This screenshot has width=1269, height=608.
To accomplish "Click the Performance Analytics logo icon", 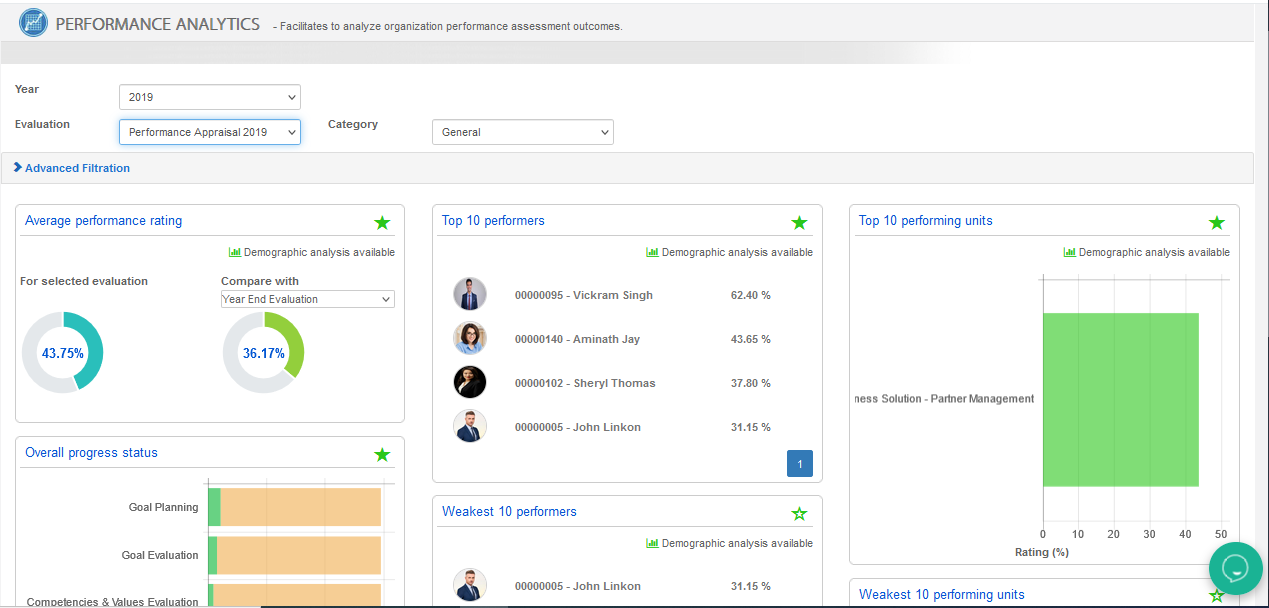I will [x=33, y=23].
